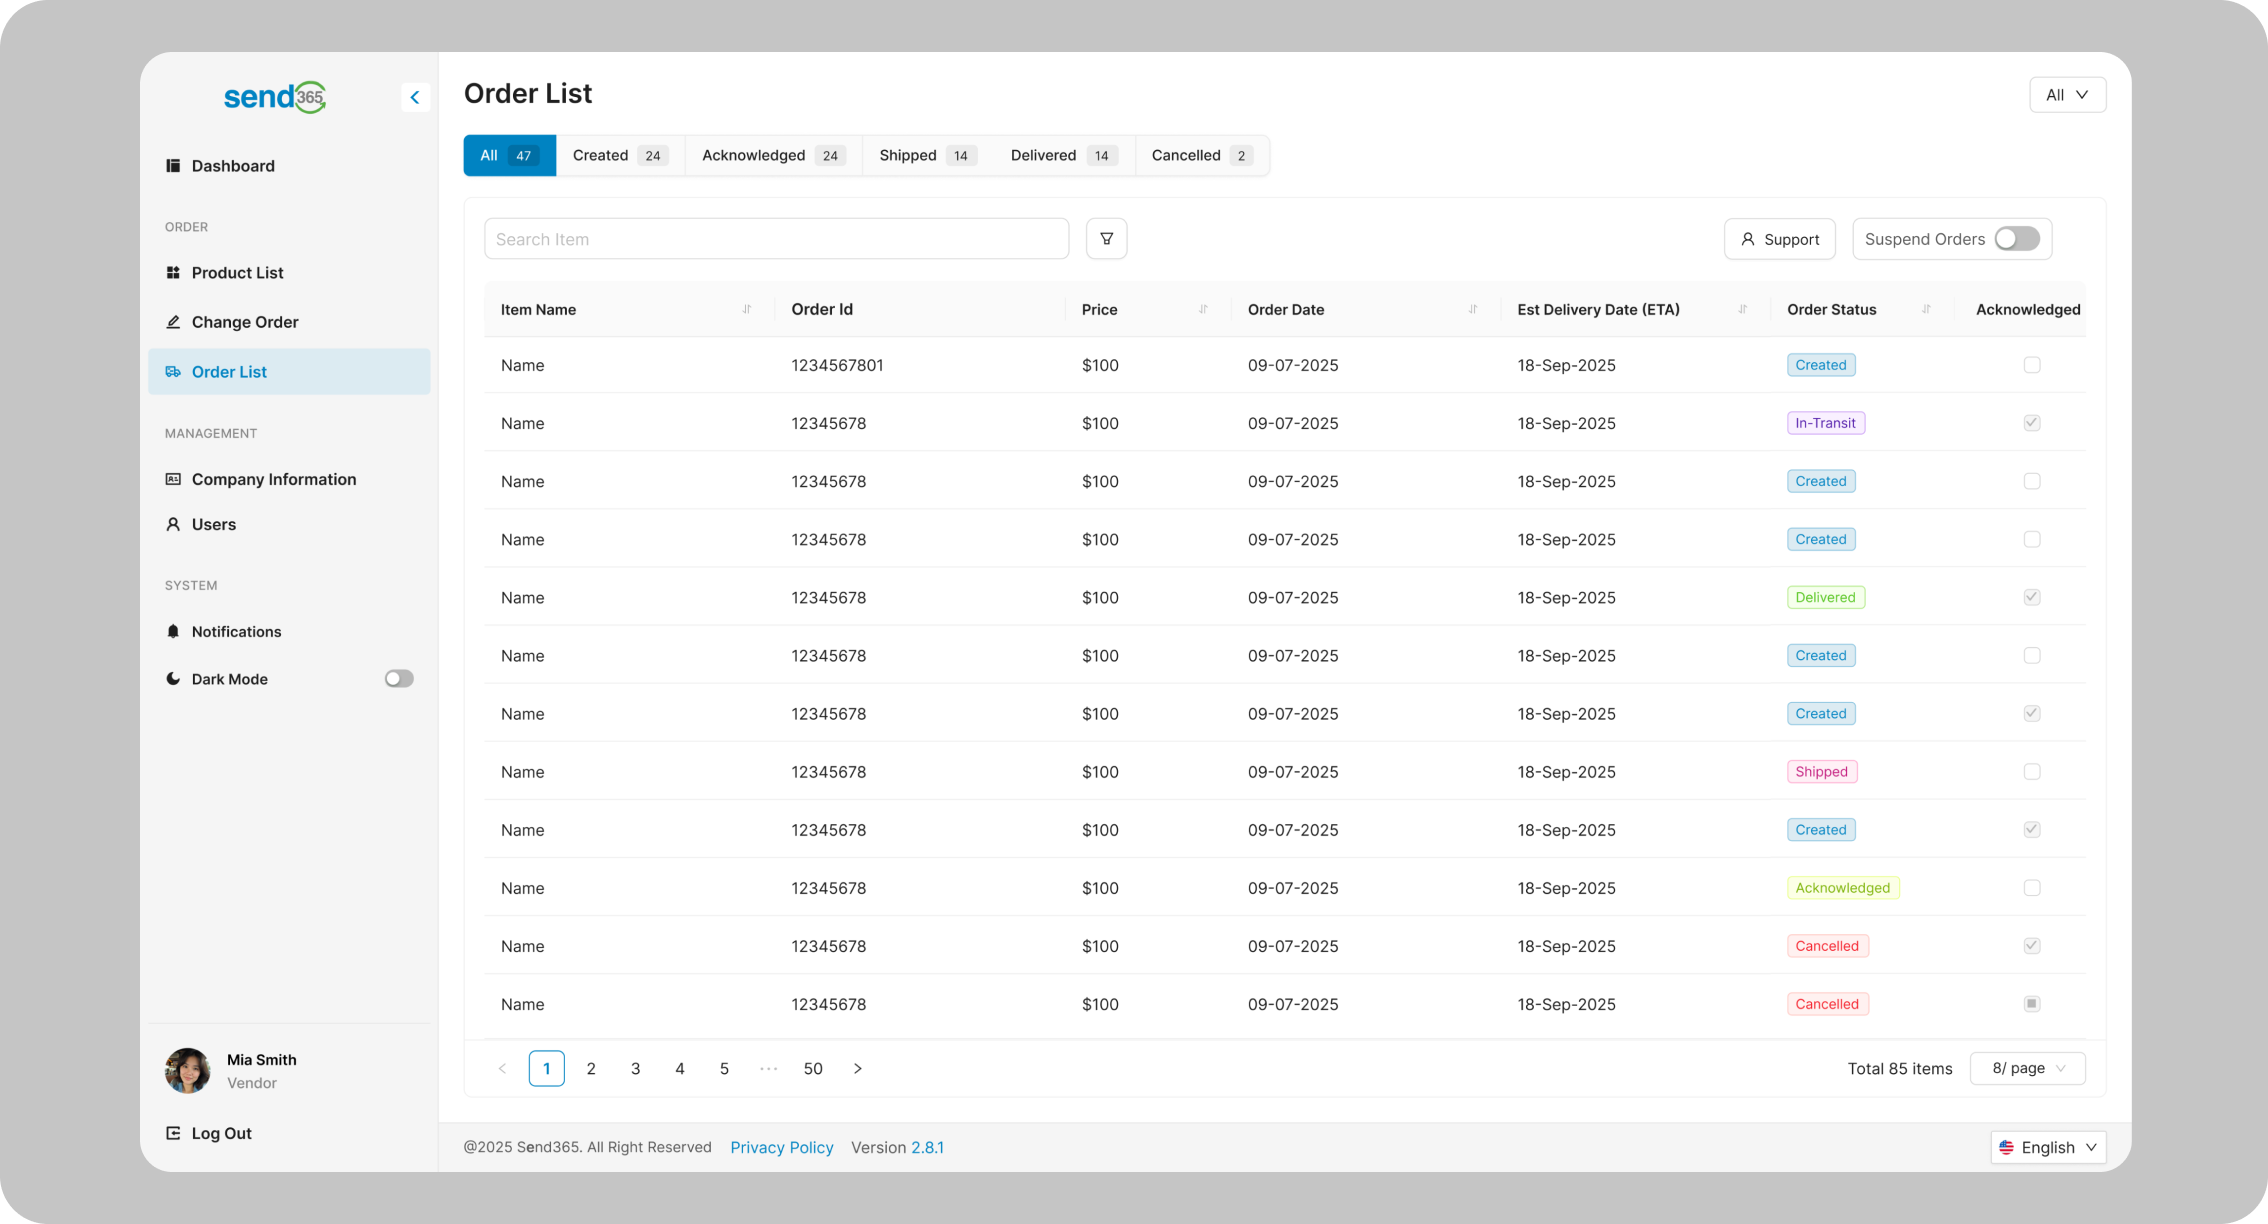Sort by Order Date column arrows
The width and height of the screenshot is (2268, 1224).
coord(1472,310)
